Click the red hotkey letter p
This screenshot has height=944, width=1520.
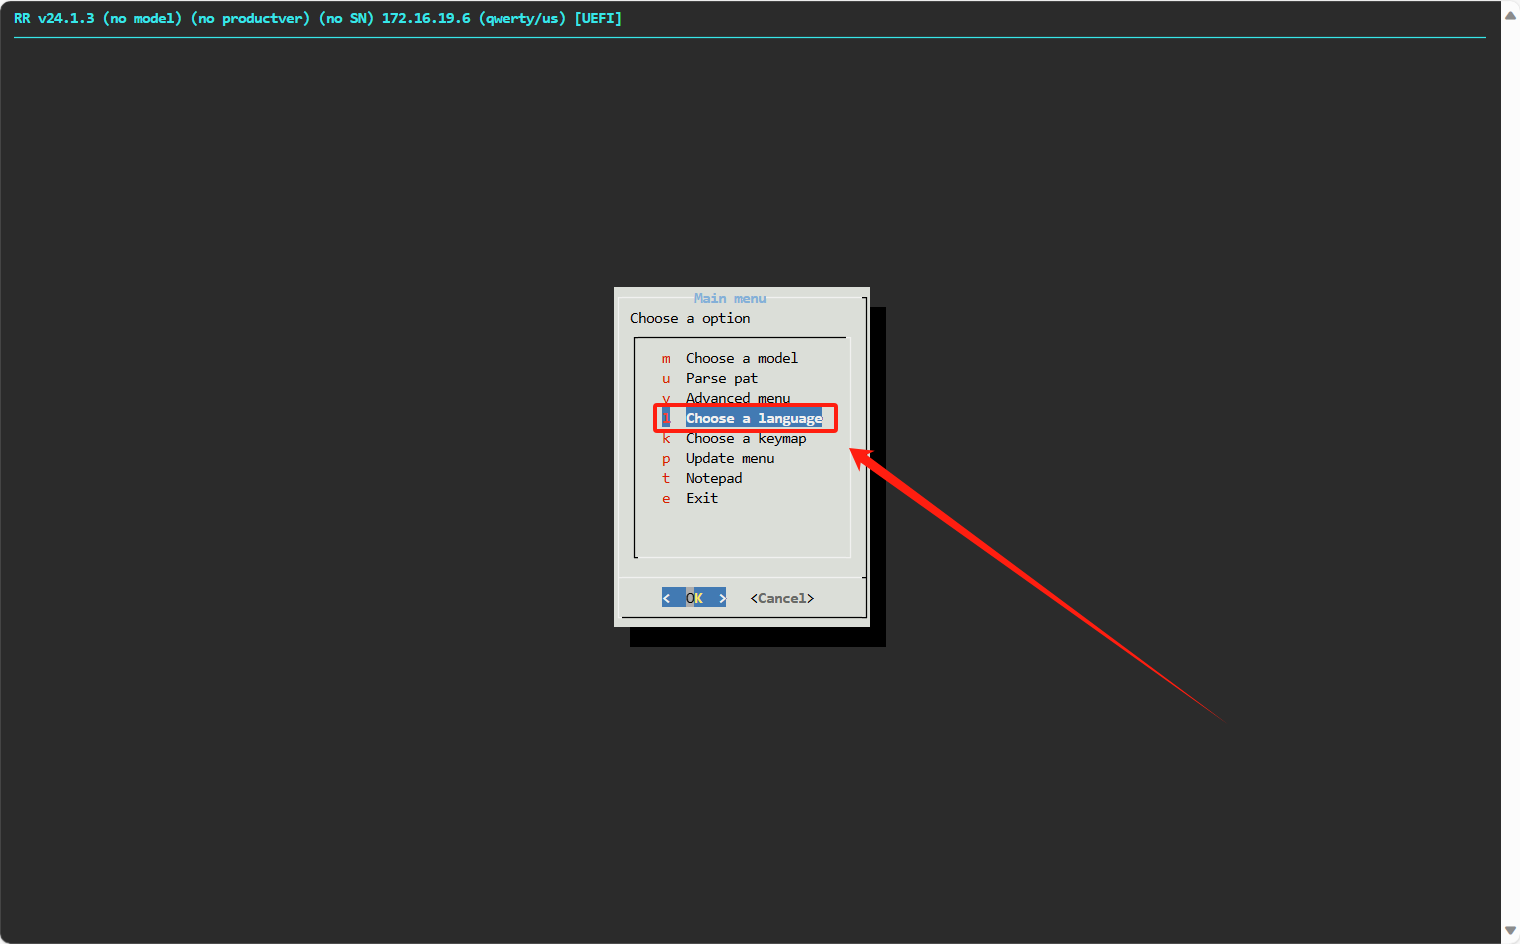(666, 458)
